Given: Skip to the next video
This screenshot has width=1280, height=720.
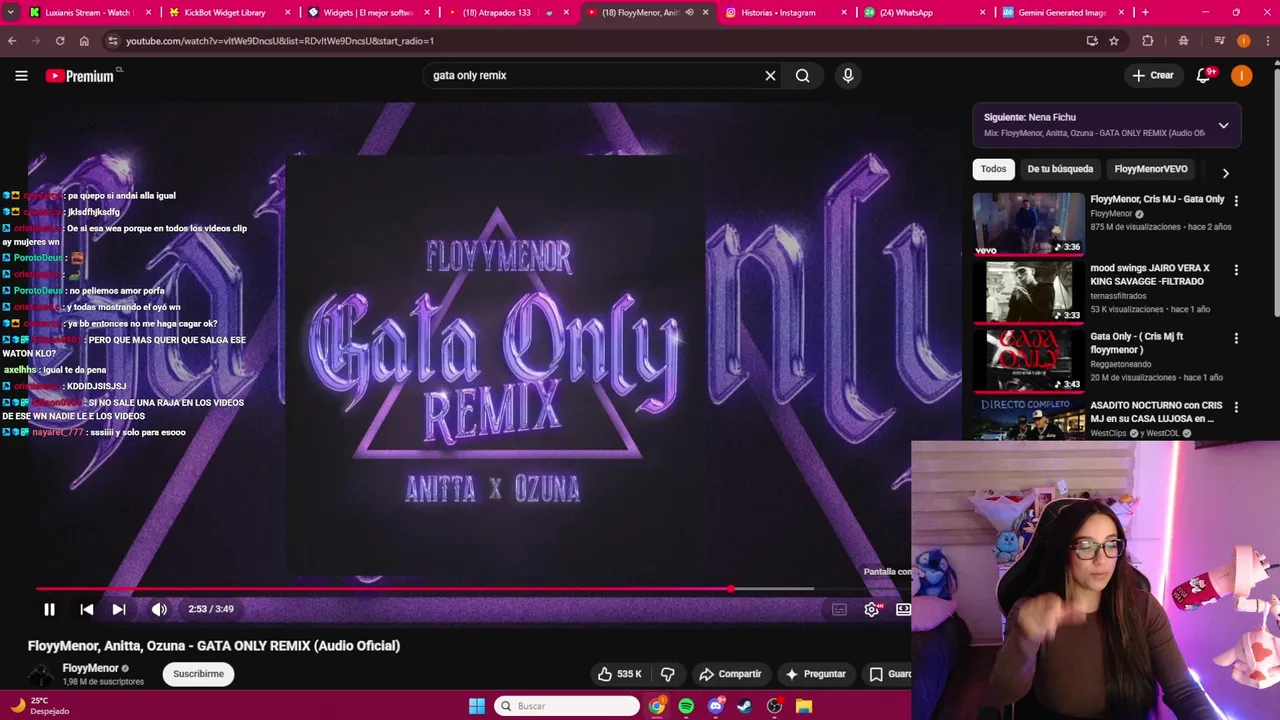Looking at the screenshot, I should click(x=119, y=609).
